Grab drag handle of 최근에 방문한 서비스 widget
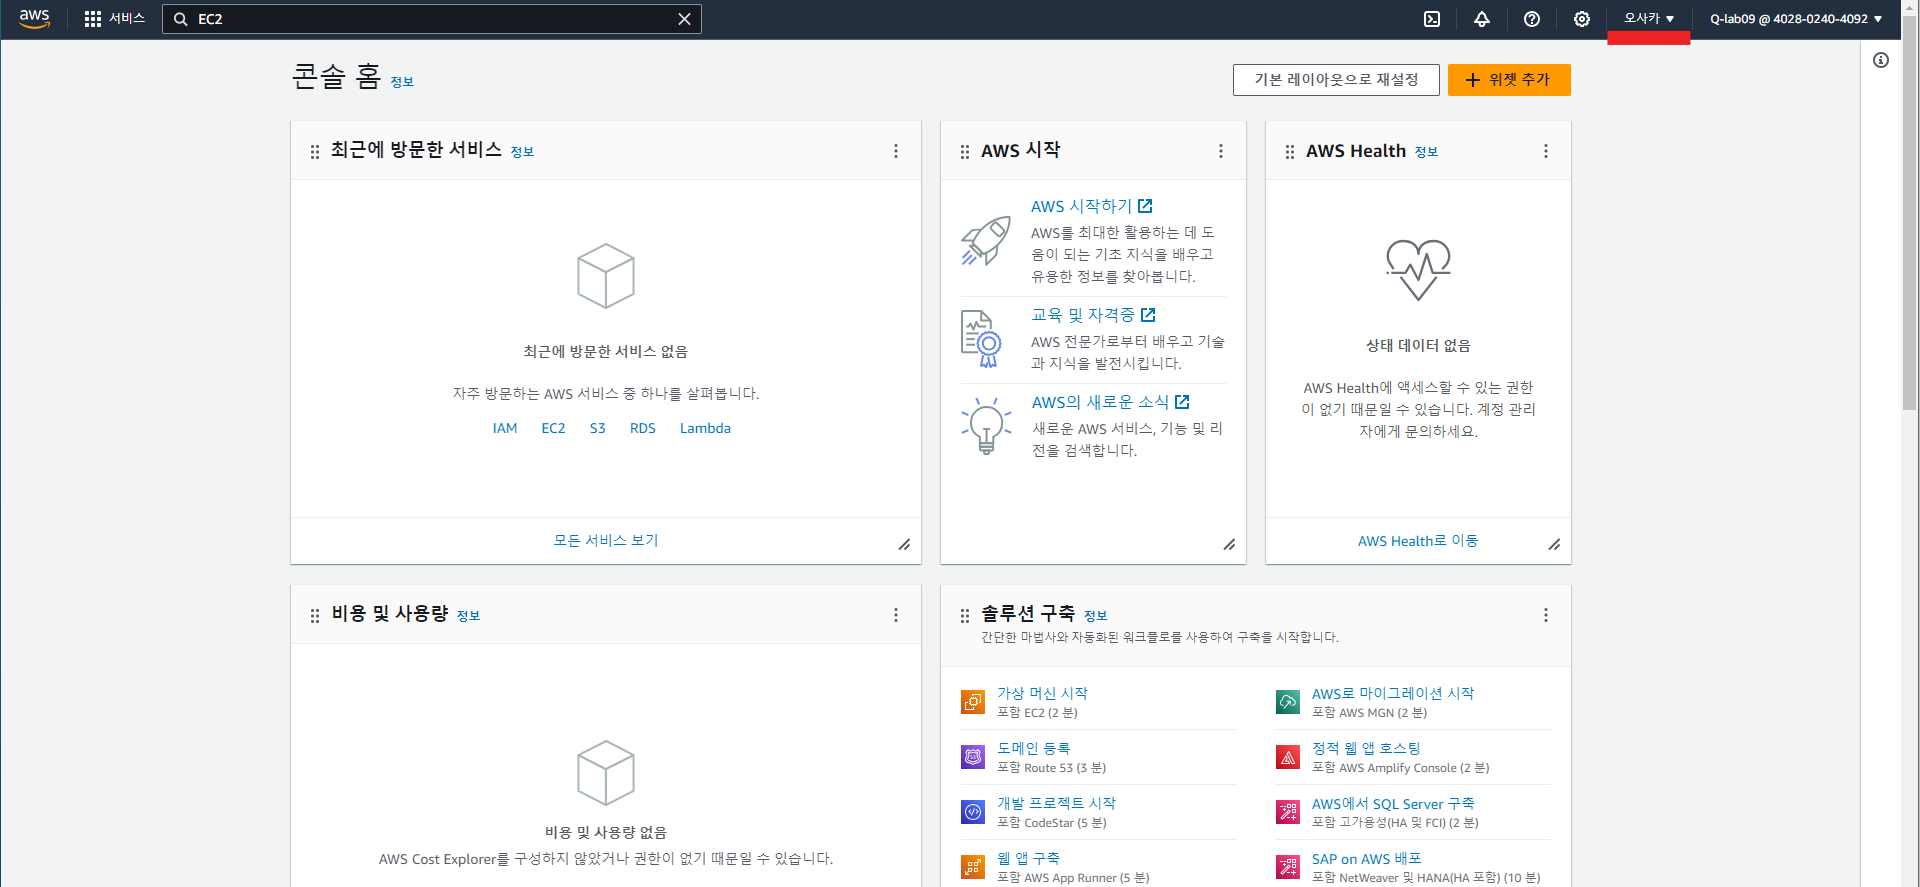Viewport: 1920px width, 887px height. point(315,151)
